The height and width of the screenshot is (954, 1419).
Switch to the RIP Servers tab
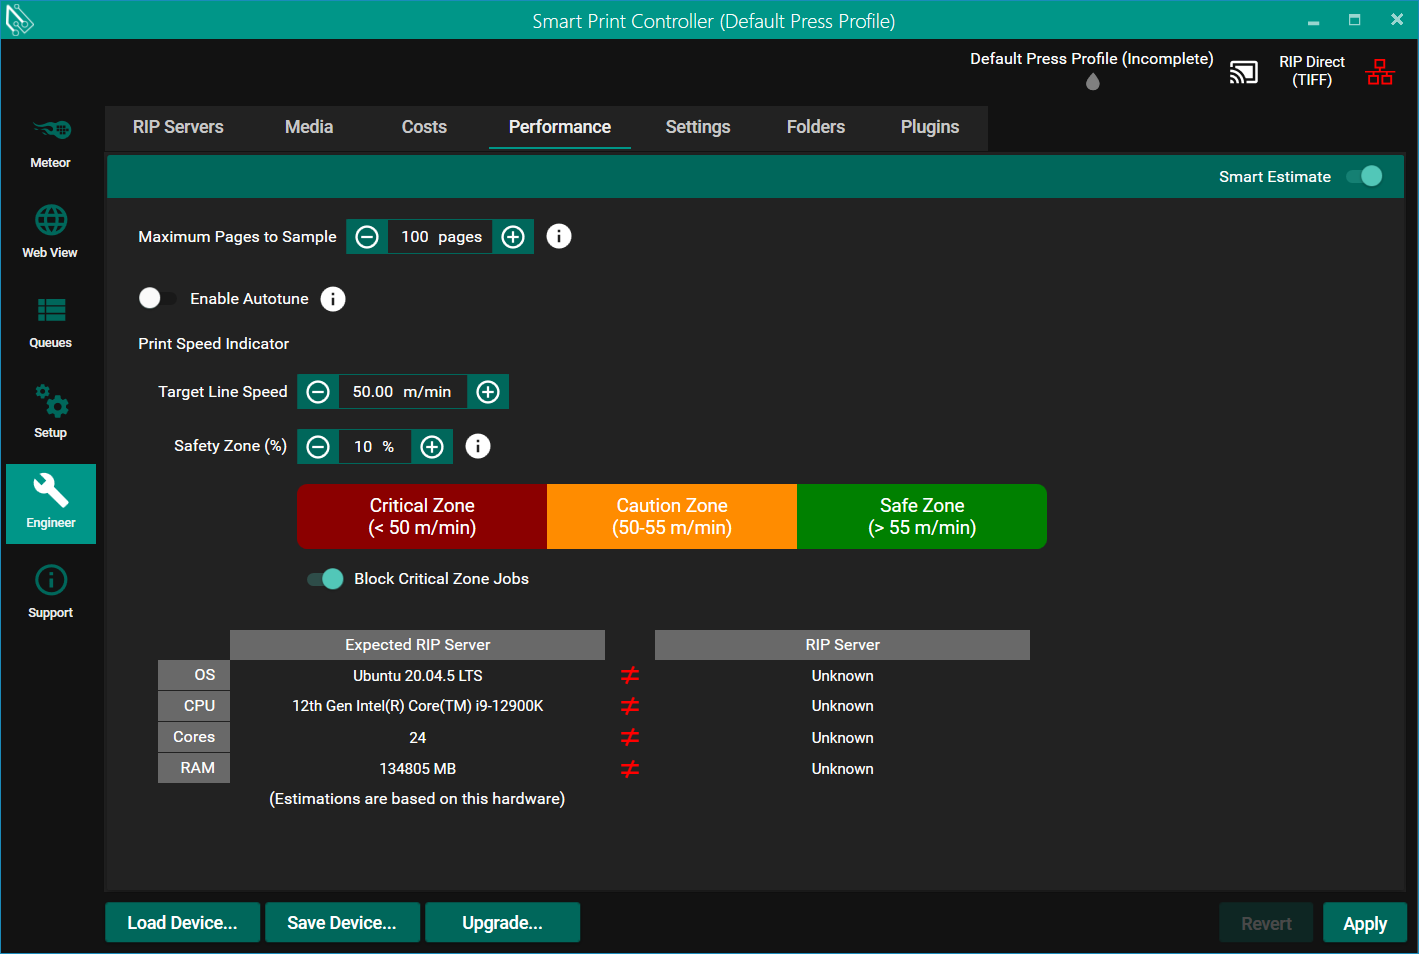coord(178,127)
